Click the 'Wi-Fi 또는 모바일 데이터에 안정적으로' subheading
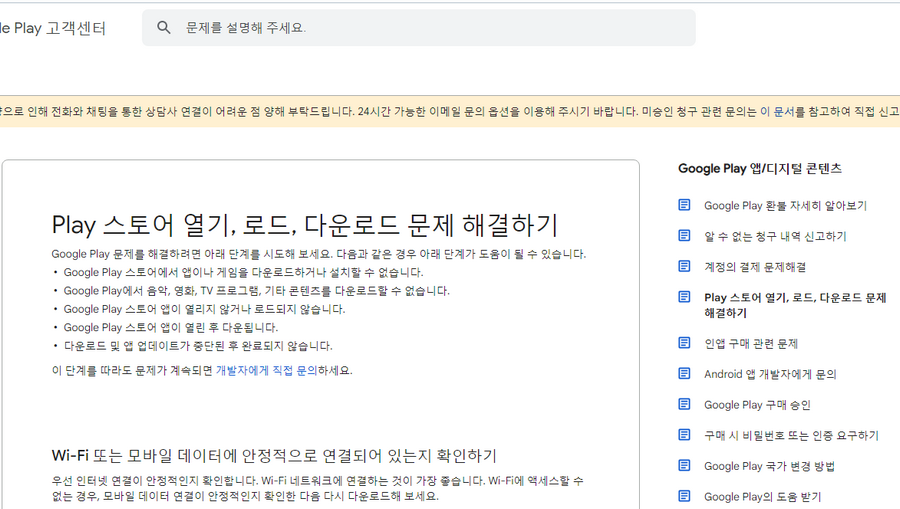The height and width of the screenshot is (509, 900). click(x=274, y=456)
